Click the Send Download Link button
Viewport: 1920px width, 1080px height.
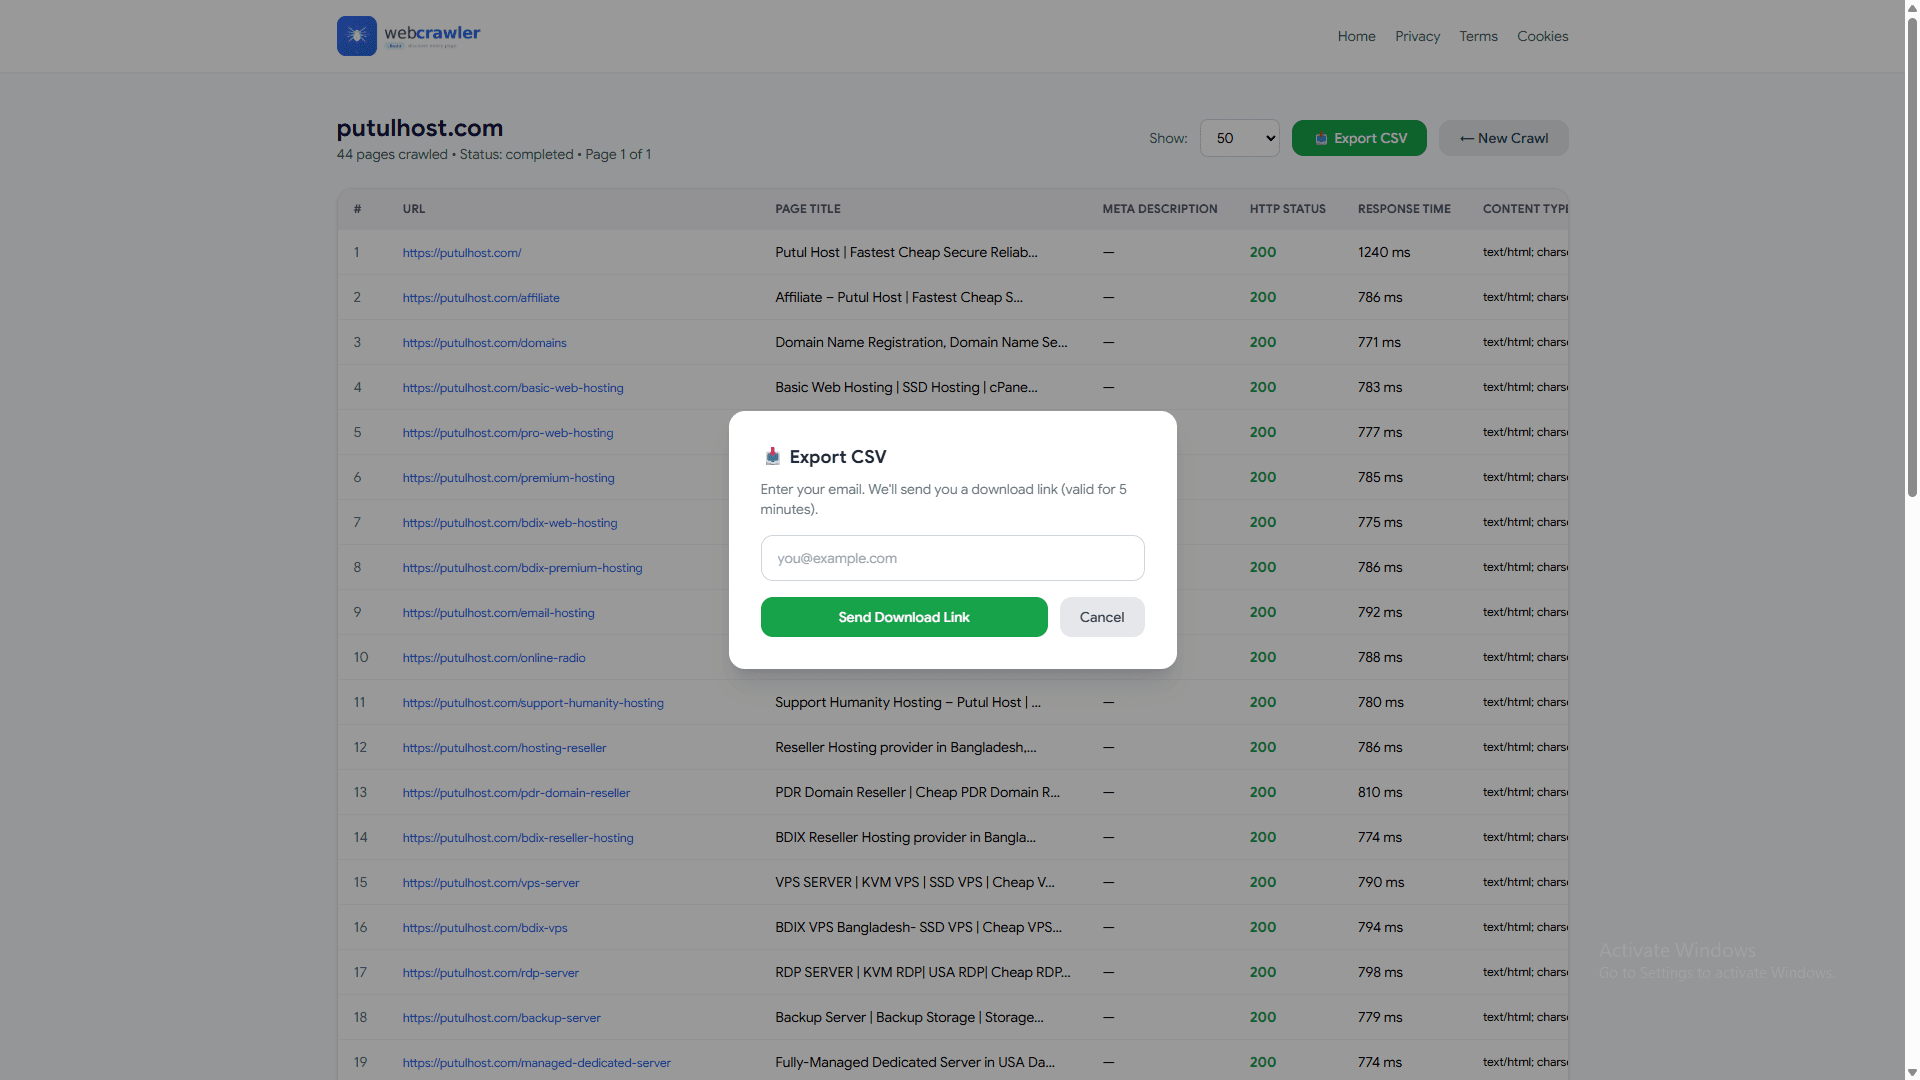(x=903, y=617)
